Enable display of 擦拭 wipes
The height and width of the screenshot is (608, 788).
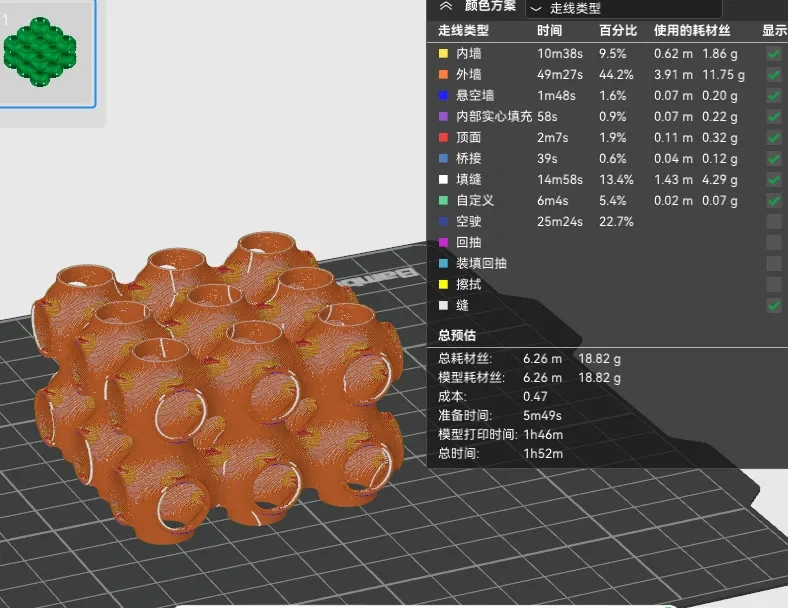pos(774,285)
